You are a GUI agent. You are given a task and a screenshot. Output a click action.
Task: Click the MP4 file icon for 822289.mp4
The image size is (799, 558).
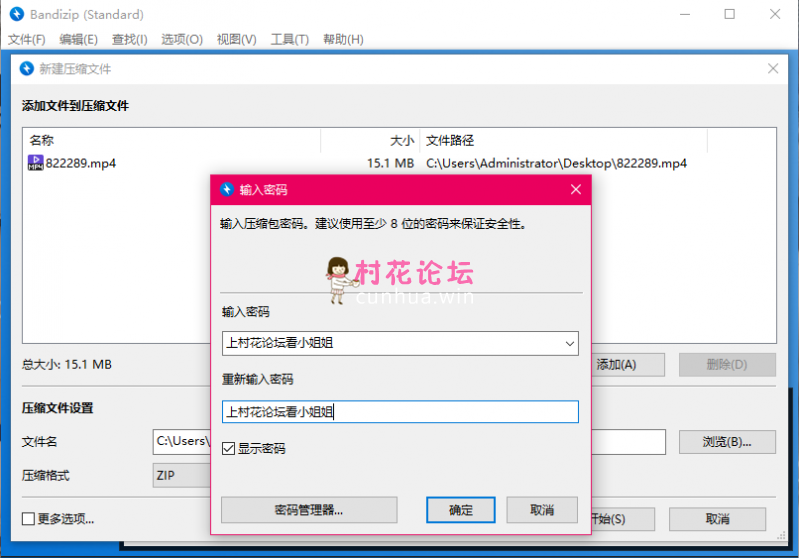point(35,163)
